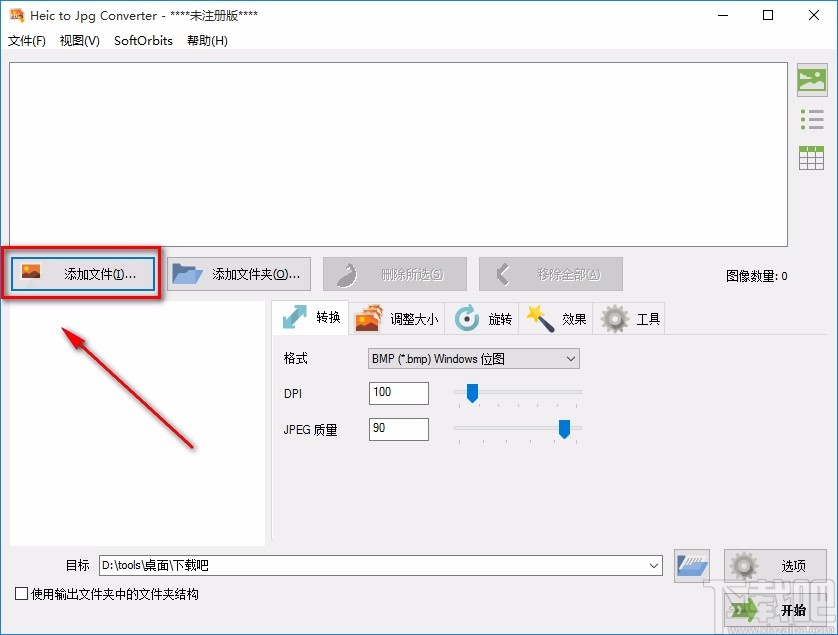The width and height of the screenshot is (838, 635).
Task: Expand the 目标 destination path dropdown
Action: pyautogui.click(x=655, y=565)
